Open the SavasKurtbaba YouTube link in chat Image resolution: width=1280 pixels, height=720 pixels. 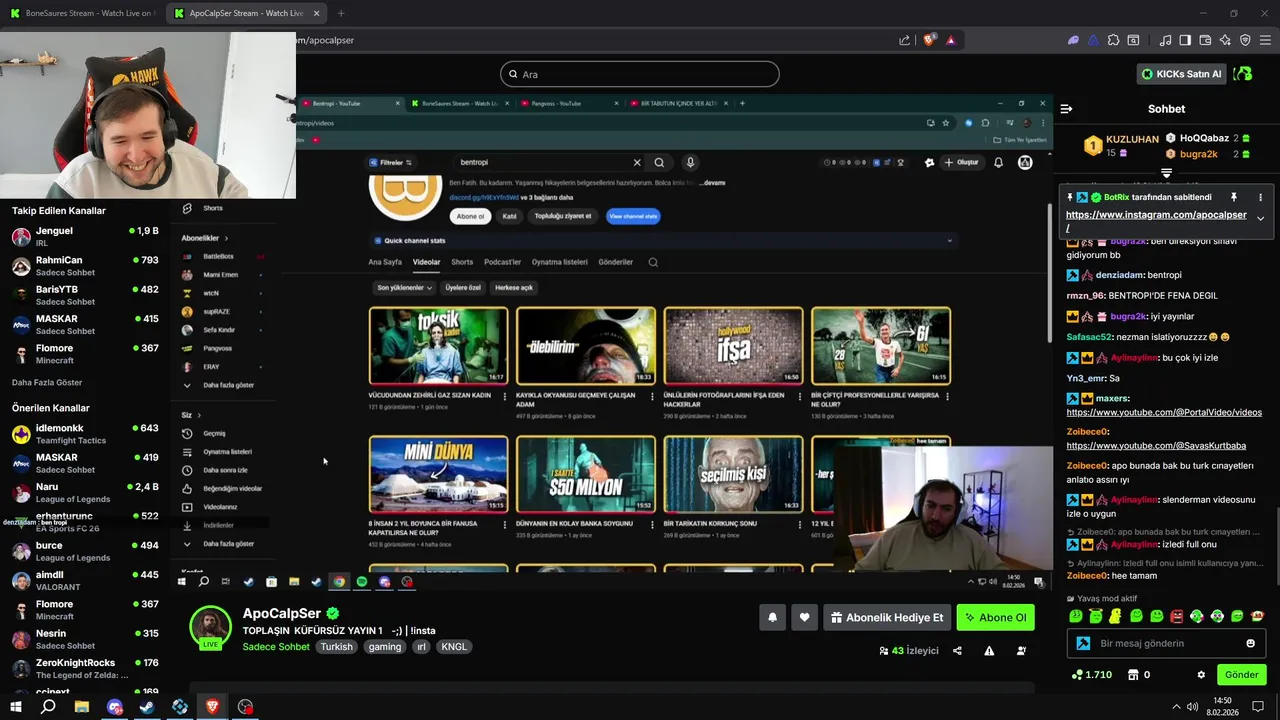(1156, 445)
